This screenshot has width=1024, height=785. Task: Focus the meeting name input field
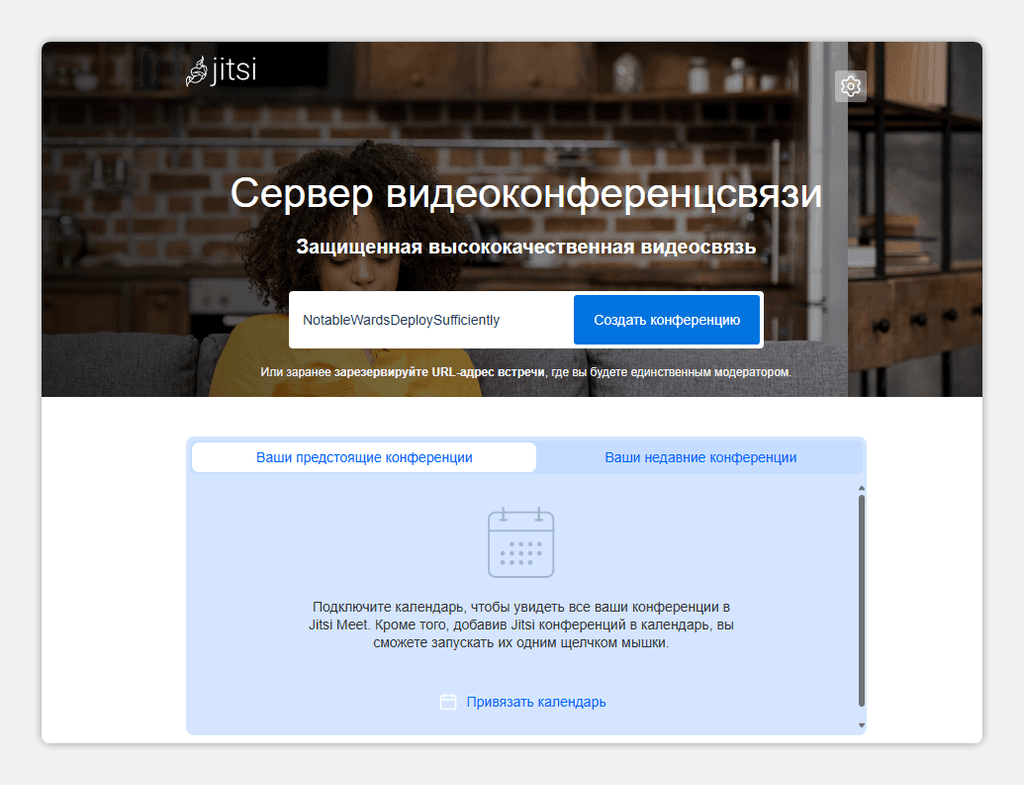tap(430, 319)
